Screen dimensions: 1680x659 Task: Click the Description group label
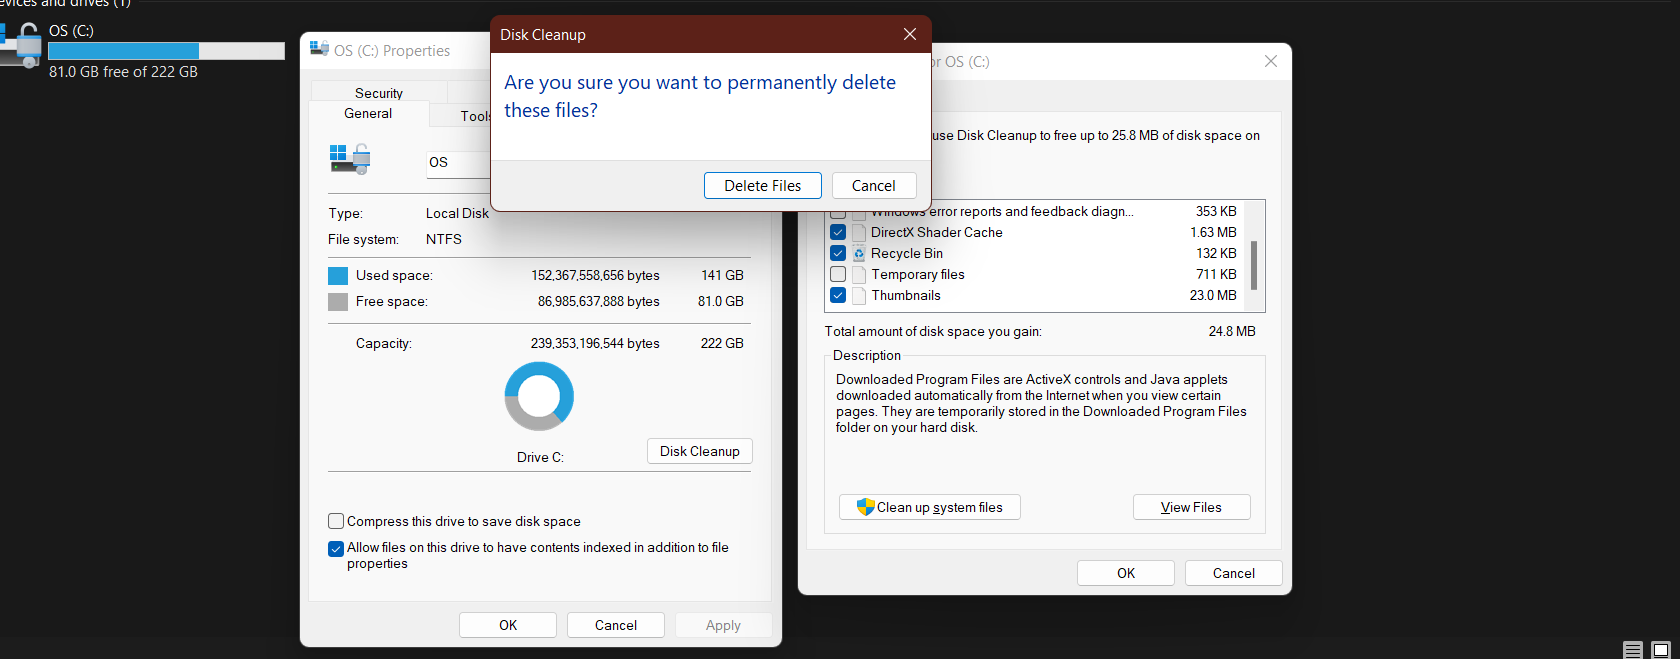pyautogui.click(x=867, y=355)
